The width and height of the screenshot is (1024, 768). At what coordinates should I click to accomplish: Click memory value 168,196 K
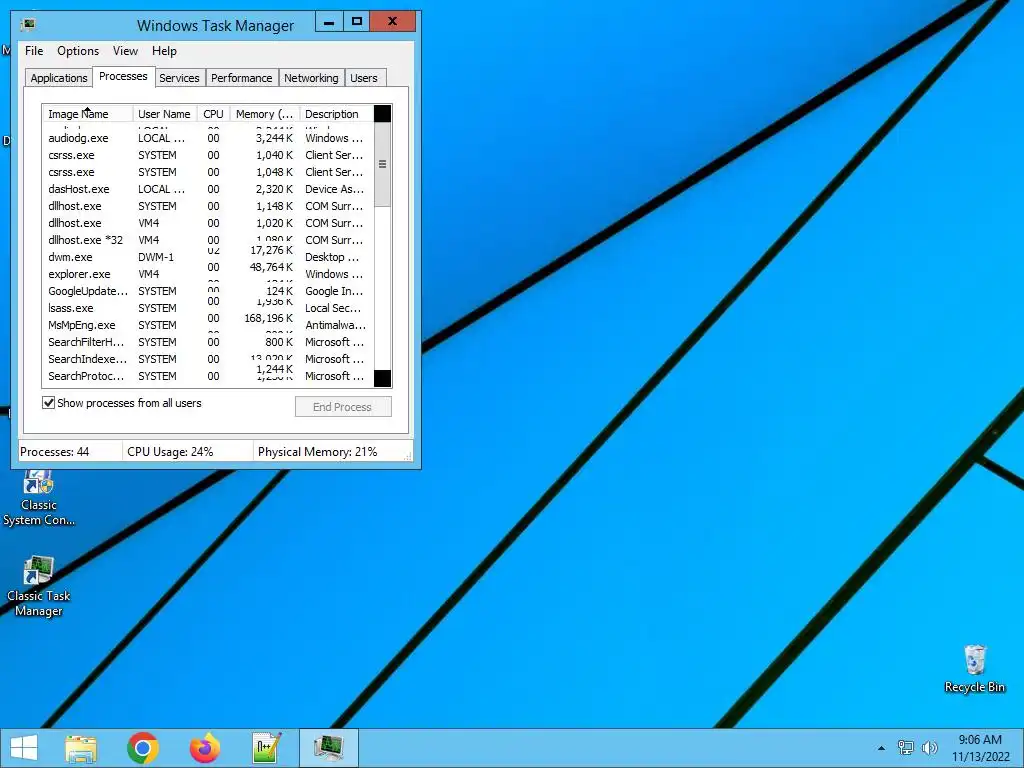tap(268, 318)
